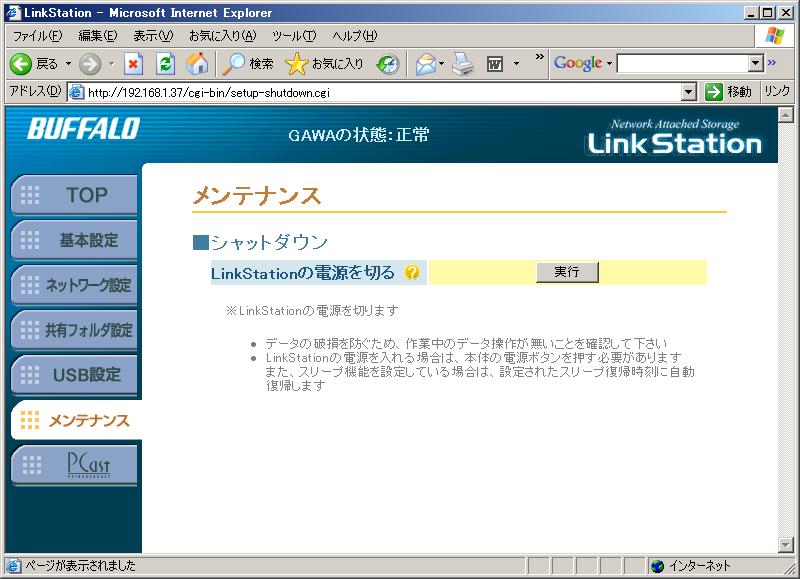Click the Mail envelope icon

pyautogui.click(x=426, y=64)
